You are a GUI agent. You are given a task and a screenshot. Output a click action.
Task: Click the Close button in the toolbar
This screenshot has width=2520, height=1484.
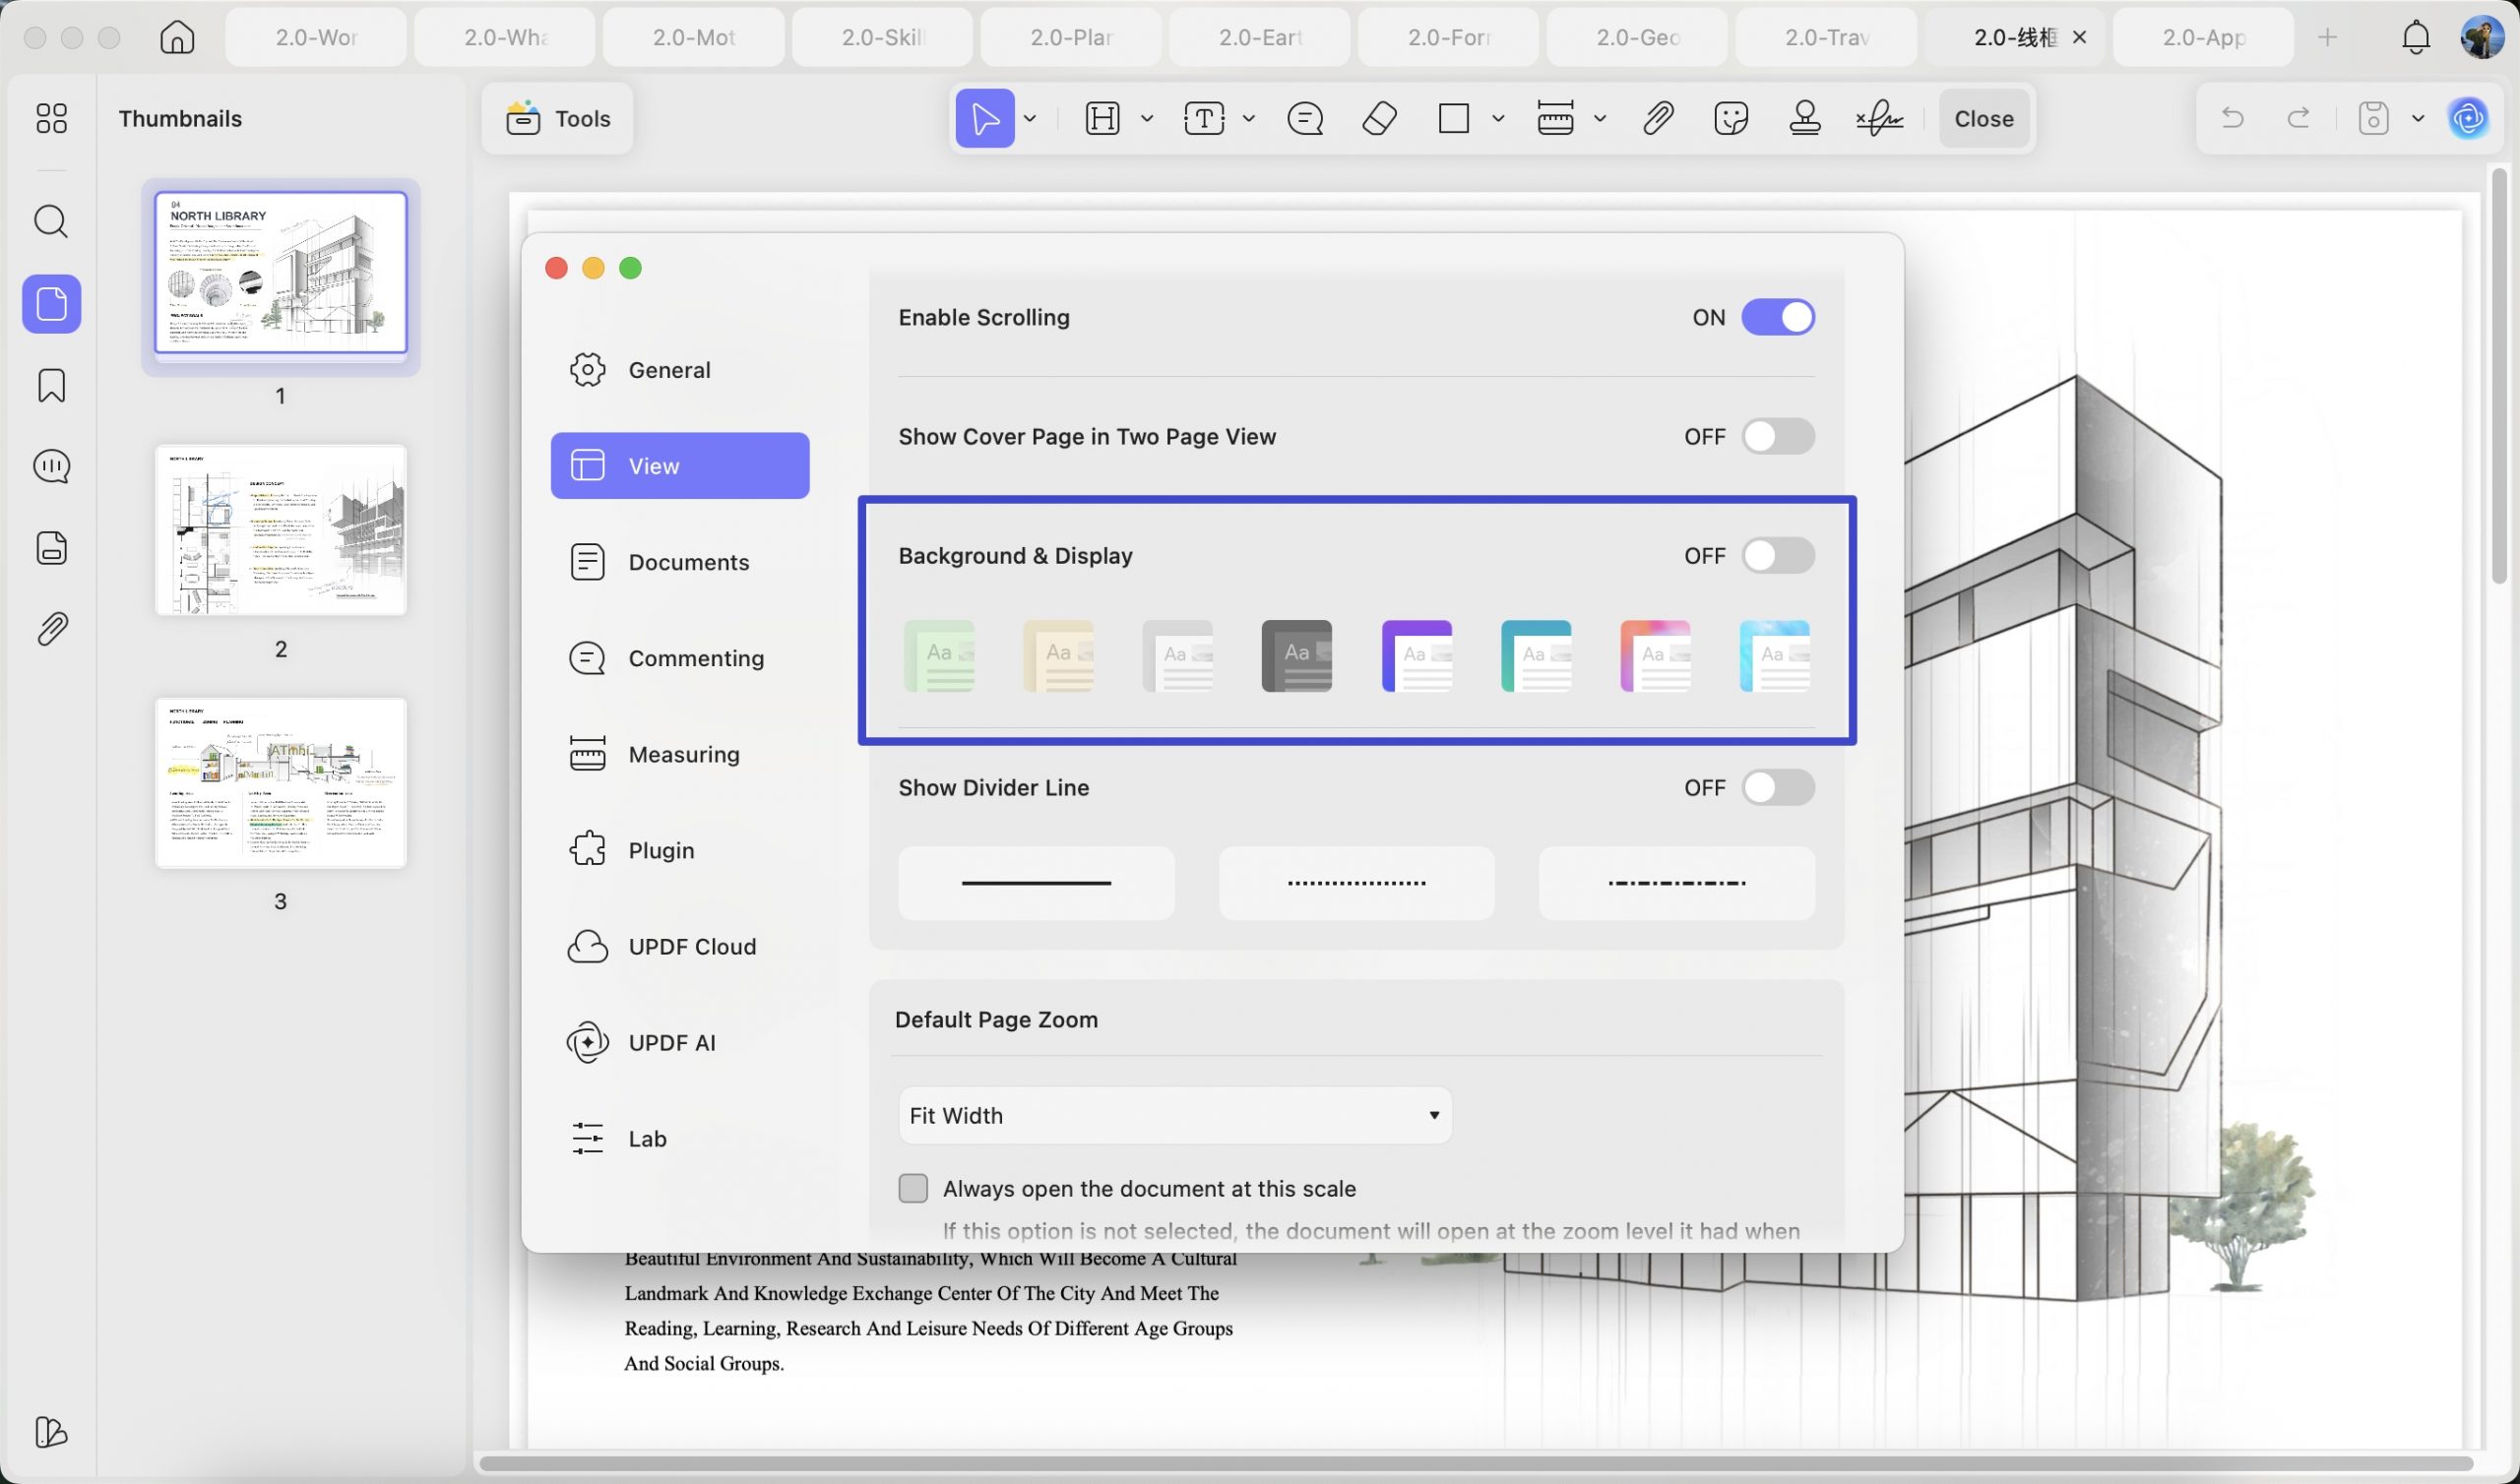coord(1984,118)
